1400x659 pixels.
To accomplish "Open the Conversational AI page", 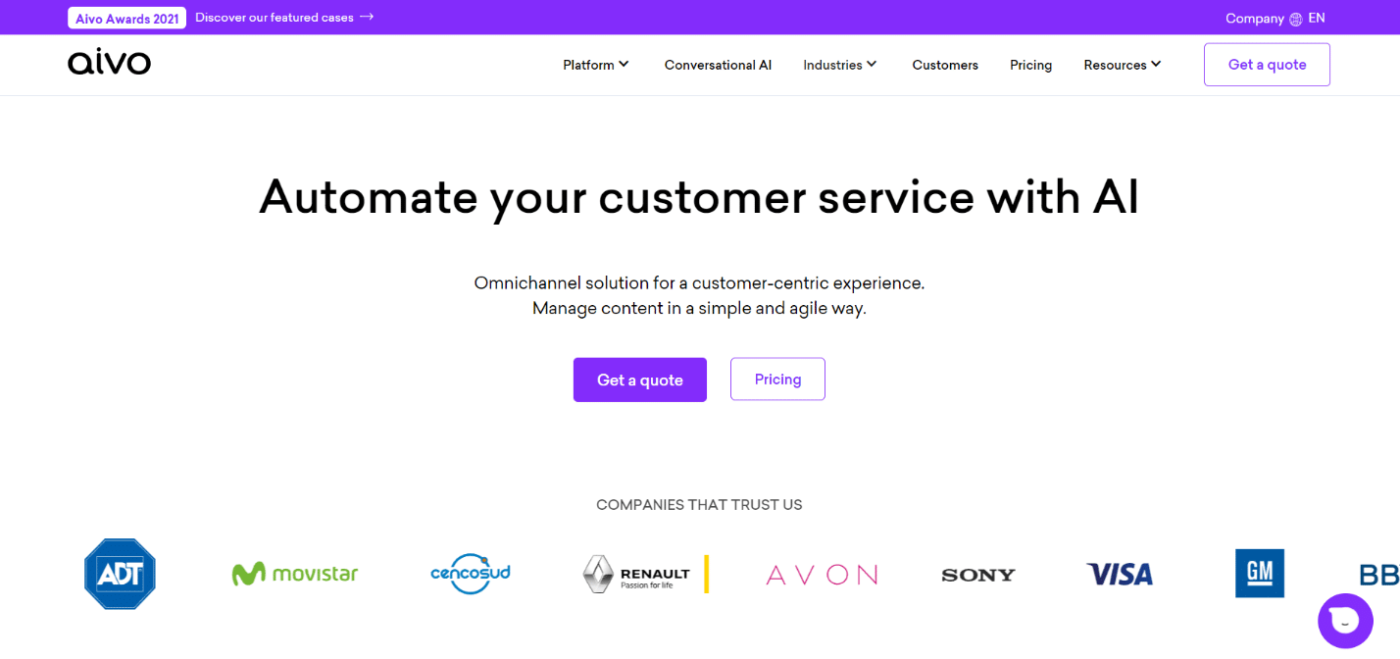I will click(x=718, y=65).
